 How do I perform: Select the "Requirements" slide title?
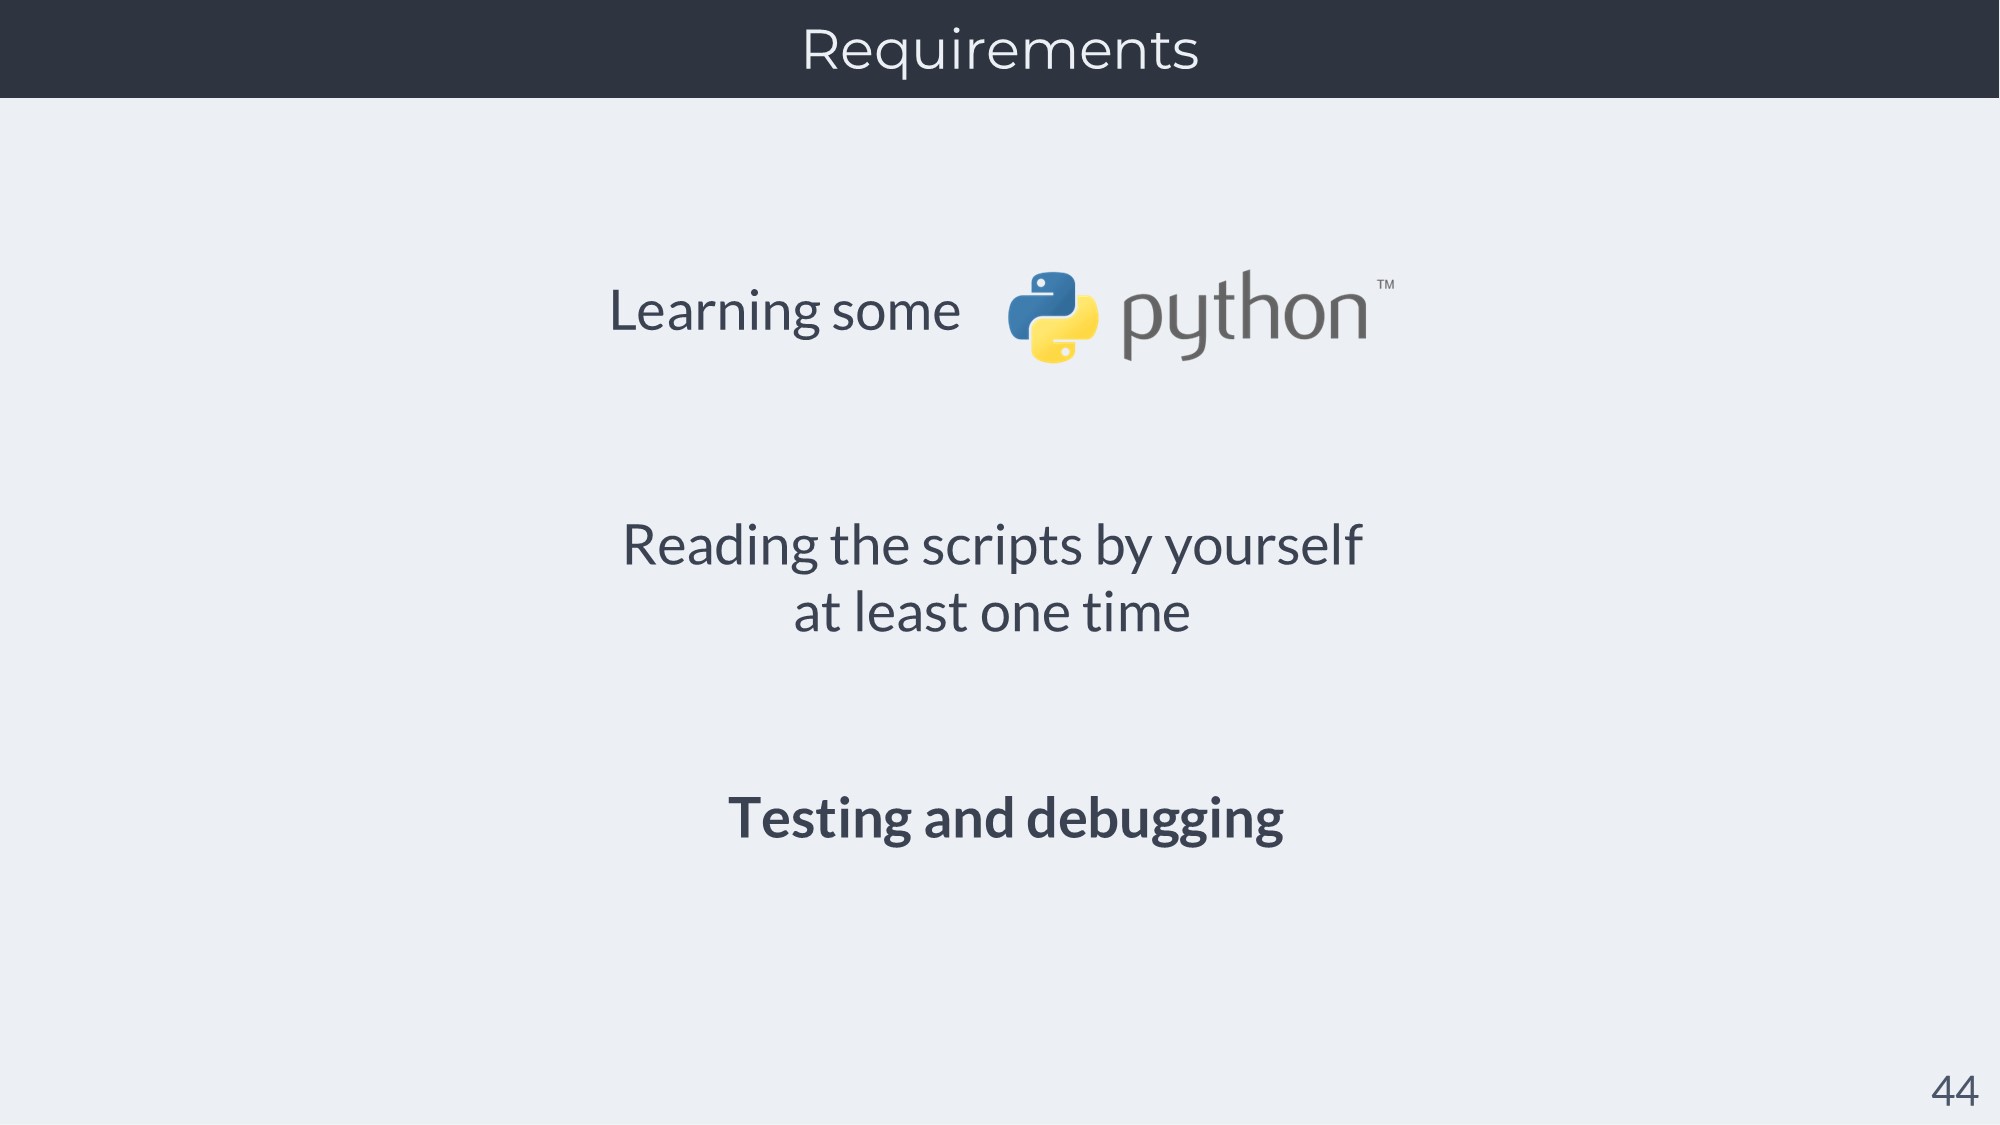[1000, 50]
